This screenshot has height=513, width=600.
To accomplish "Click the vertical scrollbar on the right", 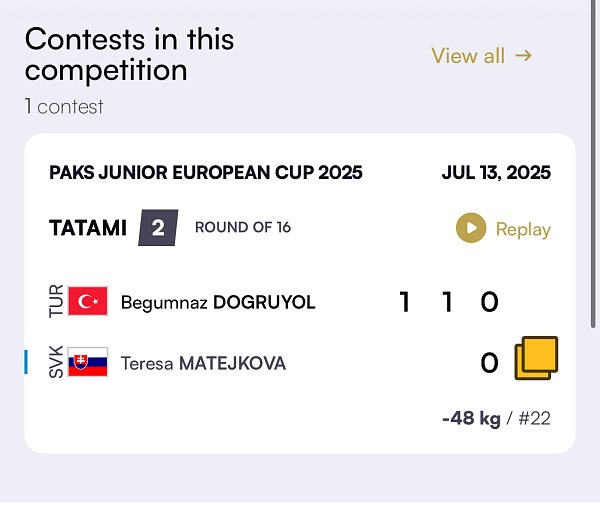I will pos(593,164).
